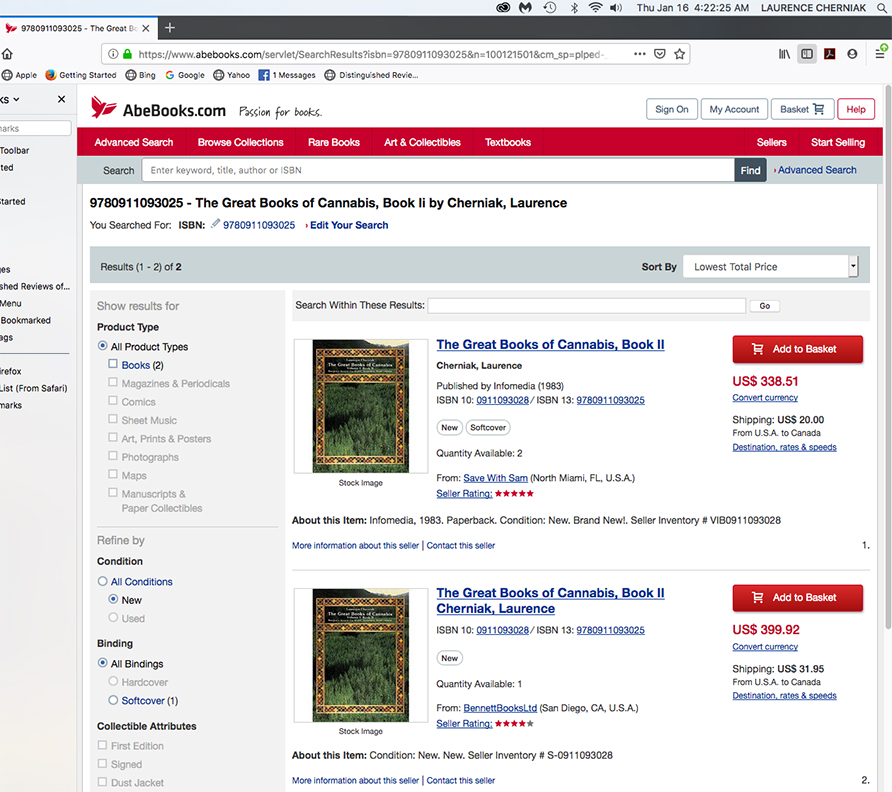Image resolution: width=892 pixels, height=792 pixels.
Task: Open the site information icon in address bar
Action: 113,54
